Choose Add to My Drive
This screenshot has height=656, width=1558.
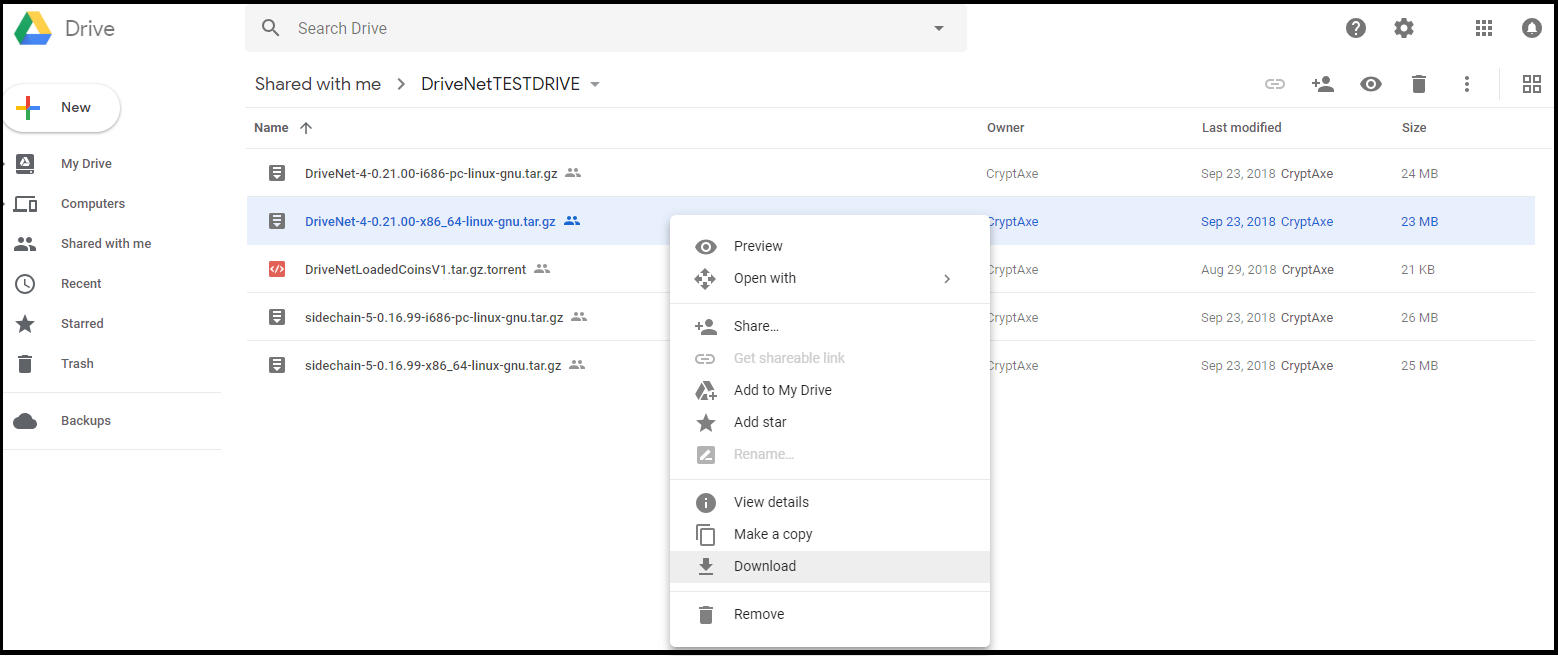(x=830, y=390)
